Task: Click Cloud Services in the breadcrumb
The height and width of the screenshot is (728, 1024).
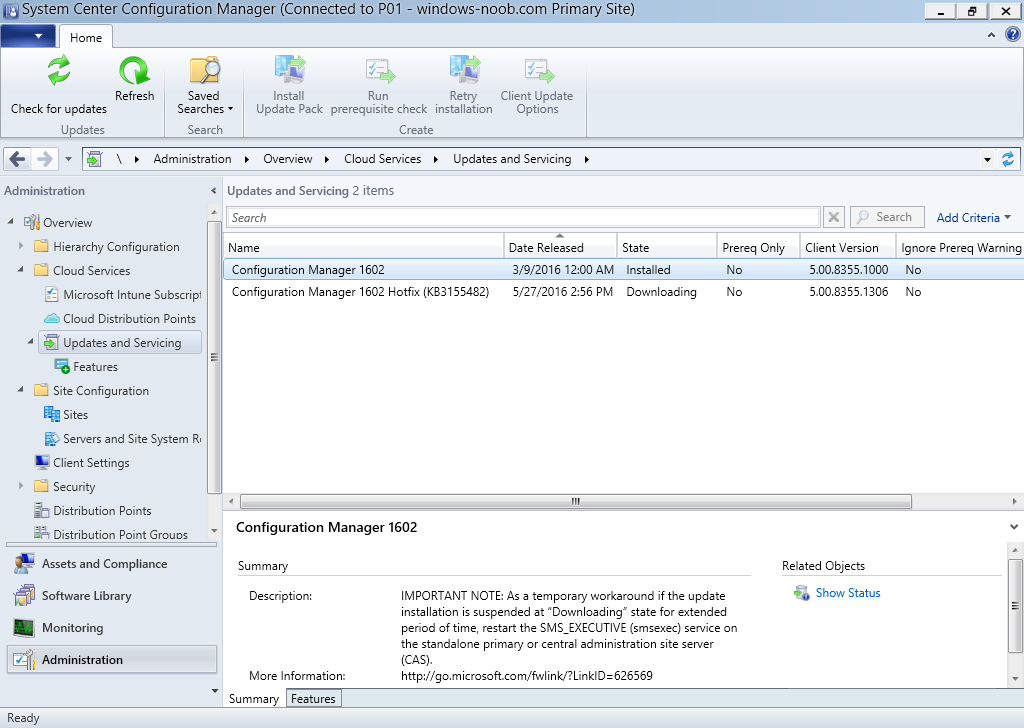Action: pyautogui.click(x=383, y=159)
